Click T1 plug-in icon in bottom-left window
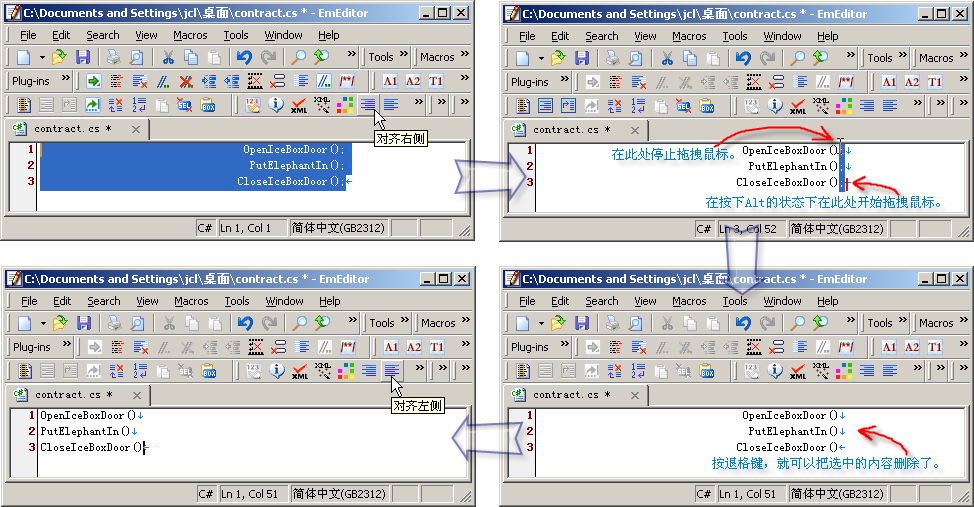This screenshot has height=507, width=974. point(437,347)
